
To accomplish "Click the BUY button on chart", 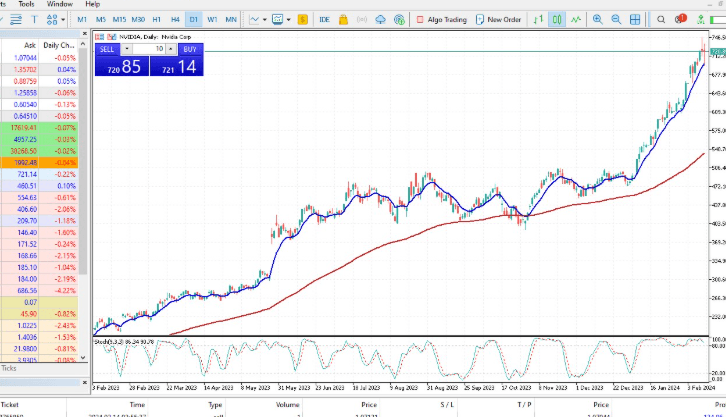I will [190, 49].
